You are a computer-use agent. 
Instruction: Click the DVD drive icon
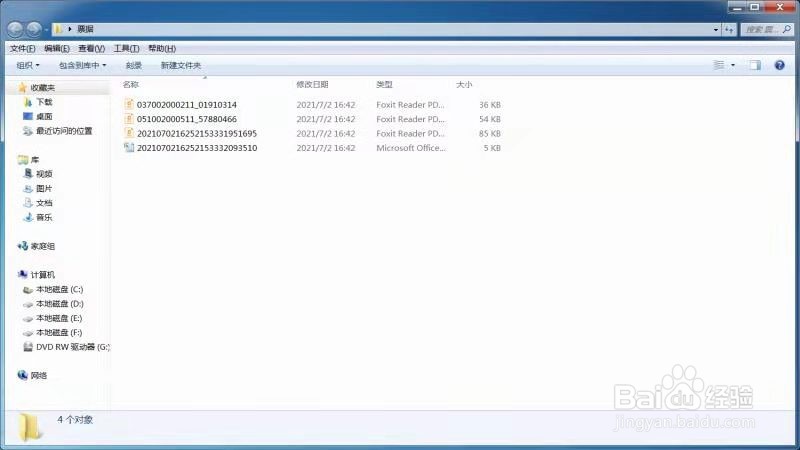pos(28,347)
